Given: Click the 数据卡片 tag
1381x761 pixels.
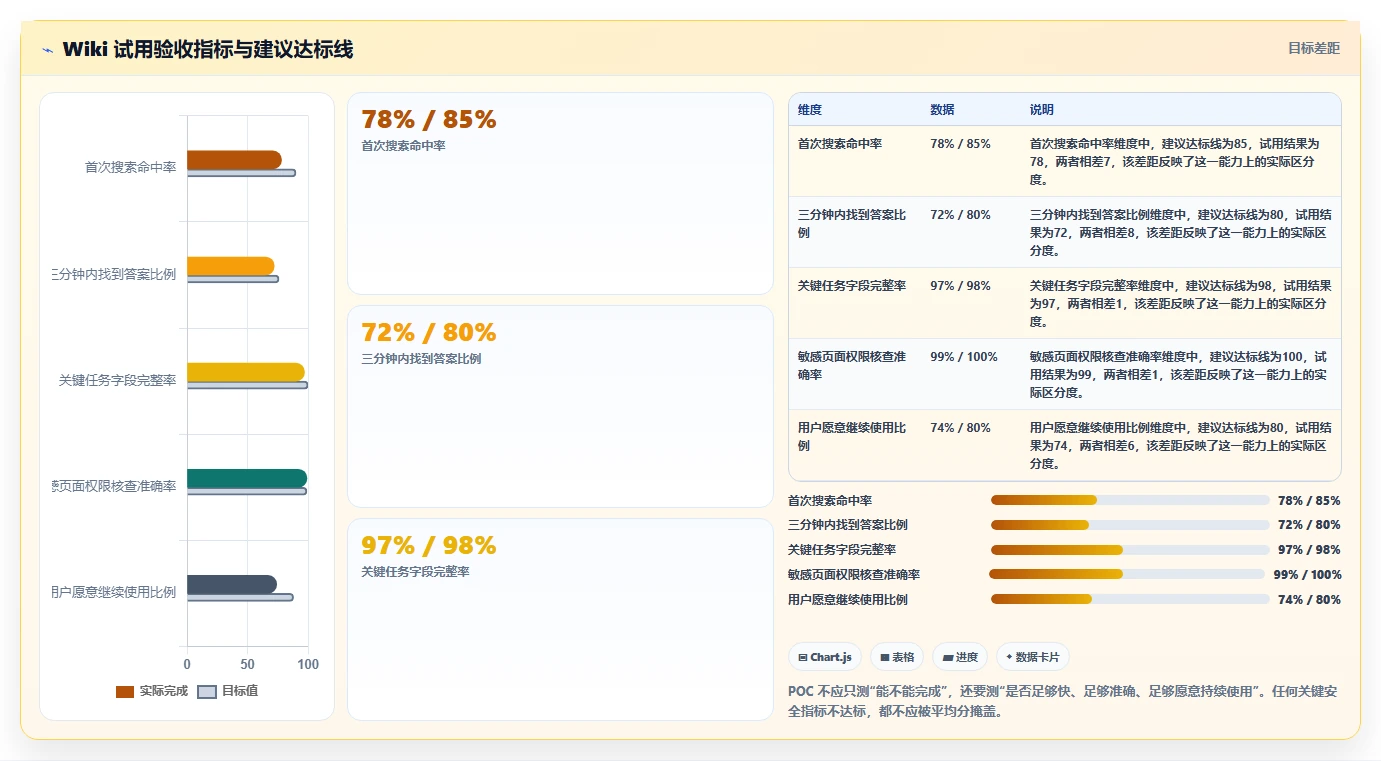Looking at the screenshot, I should pyautogui.click(x=1034, y=657).
